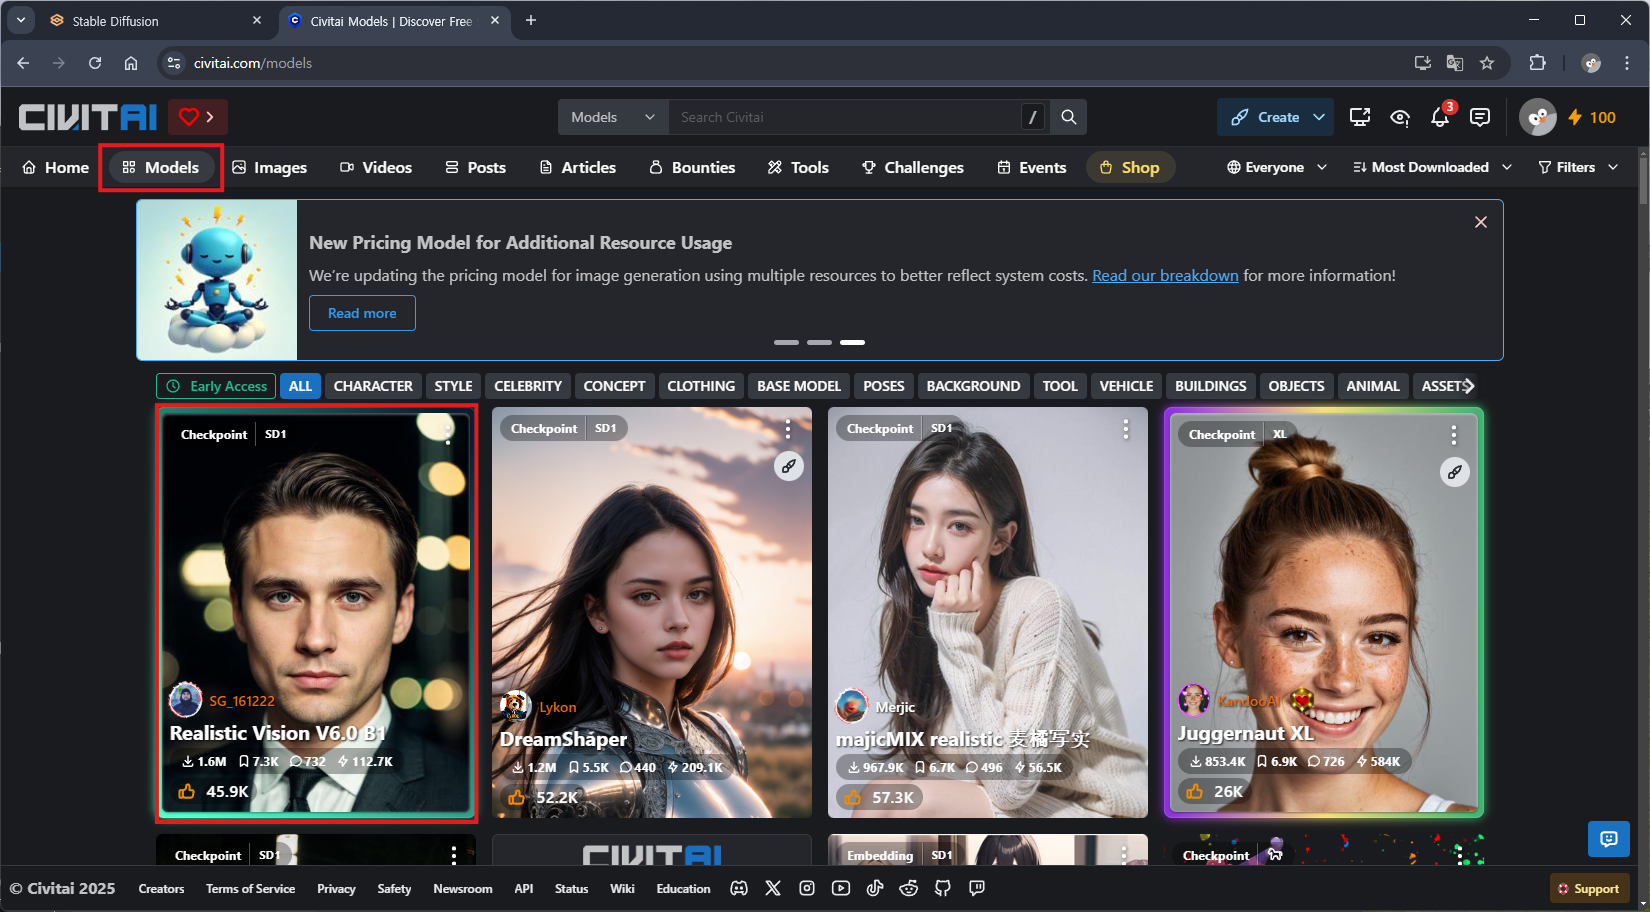Screen dimensions: 1650x912
Task: Click thumbs up 45.9K on Realistic Vision
Action: pyautogui.click(x=212, y=791)
